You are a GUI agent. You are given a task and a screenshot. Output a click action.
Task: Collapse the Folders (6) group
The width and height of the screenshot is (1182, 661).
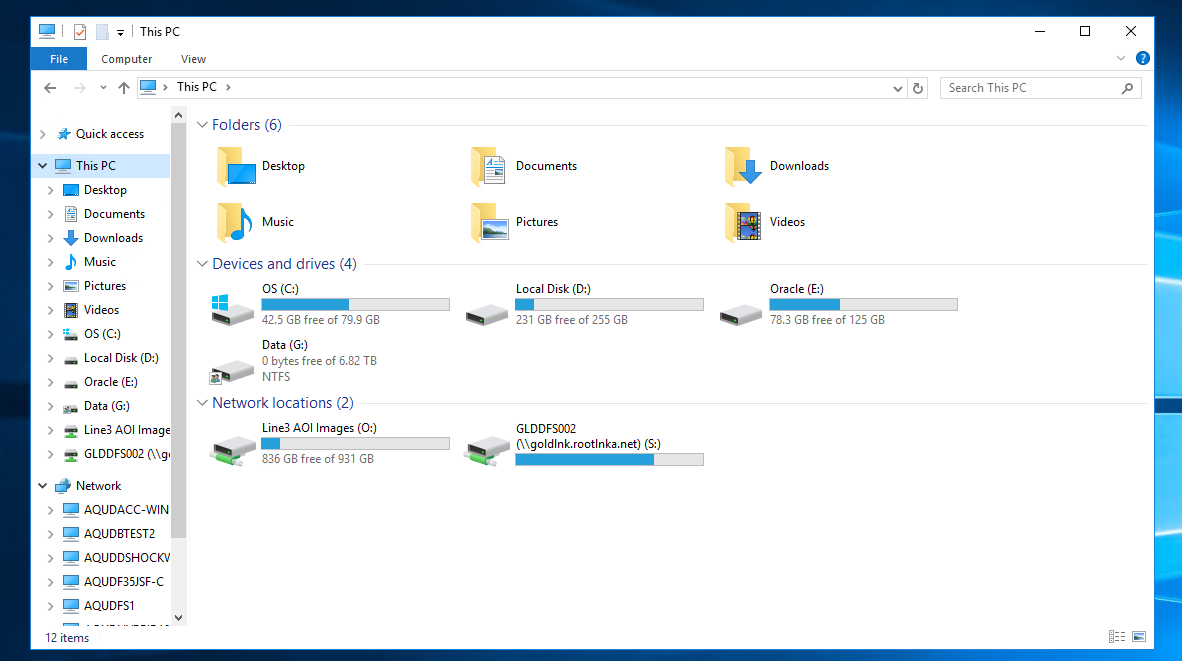point(202,125)
